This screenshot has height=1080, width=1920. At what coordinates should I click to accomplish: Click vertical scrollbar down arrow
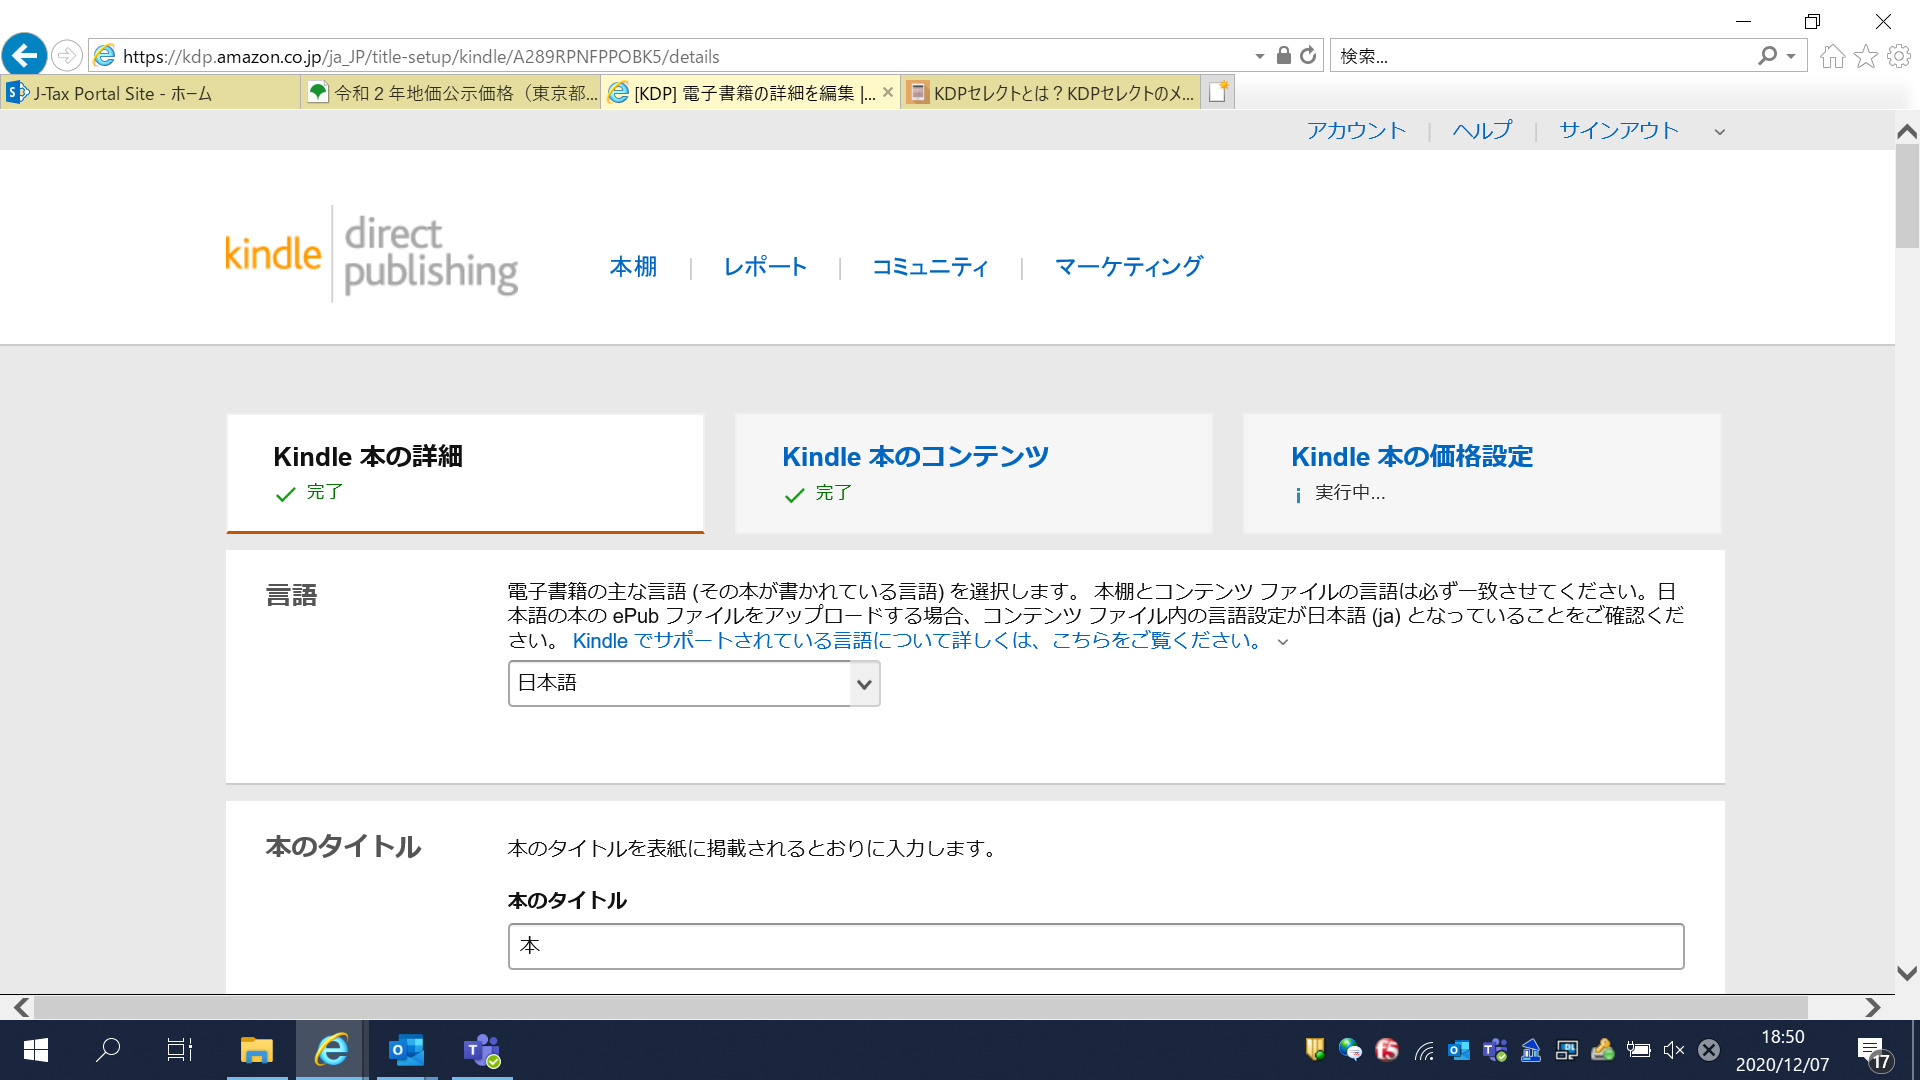(1907, 973)
